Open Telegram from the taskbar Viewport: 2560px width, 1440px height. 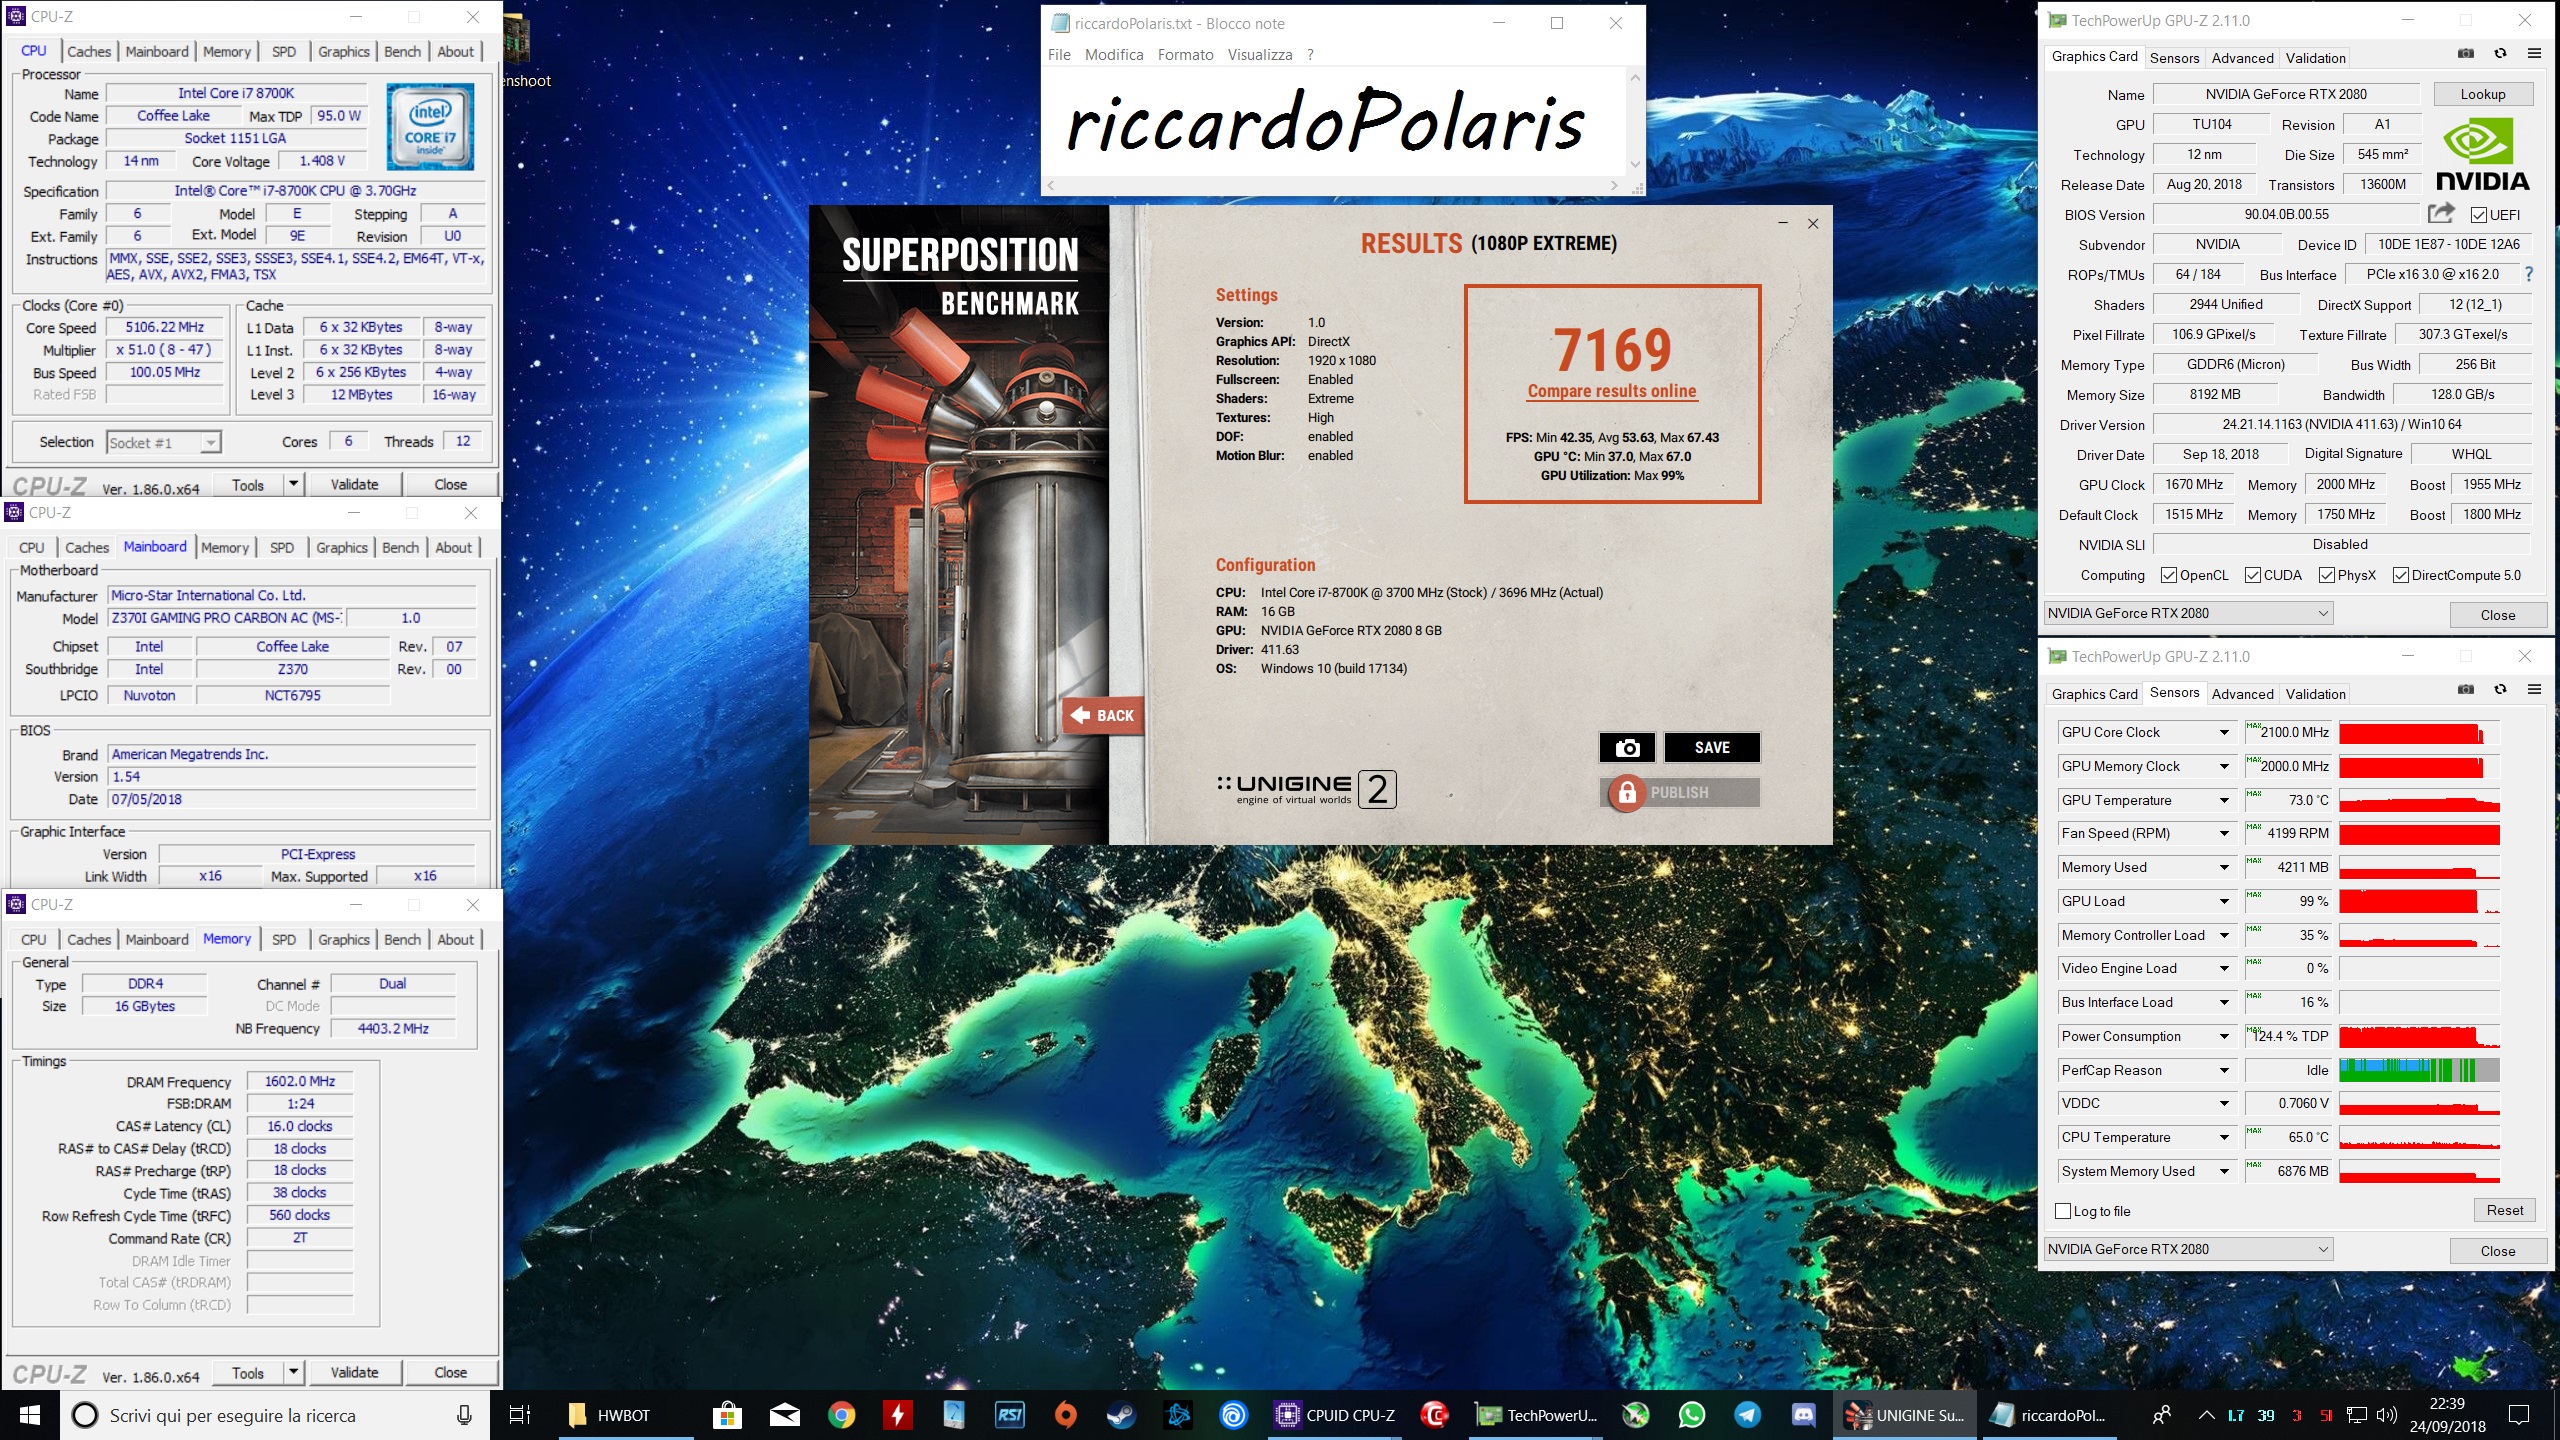click(1748, 1415)
